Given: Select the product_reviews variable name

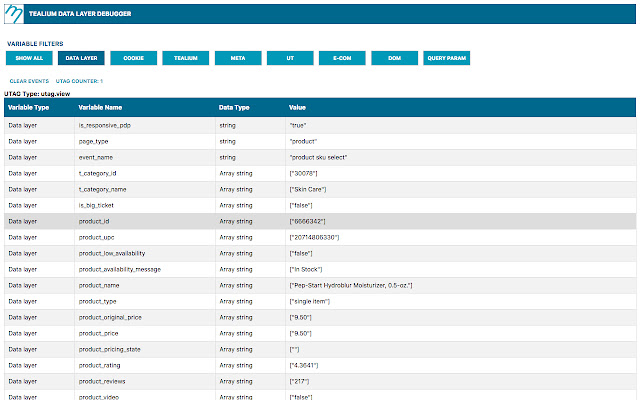Looking at the screenshot, I should 102,381.
